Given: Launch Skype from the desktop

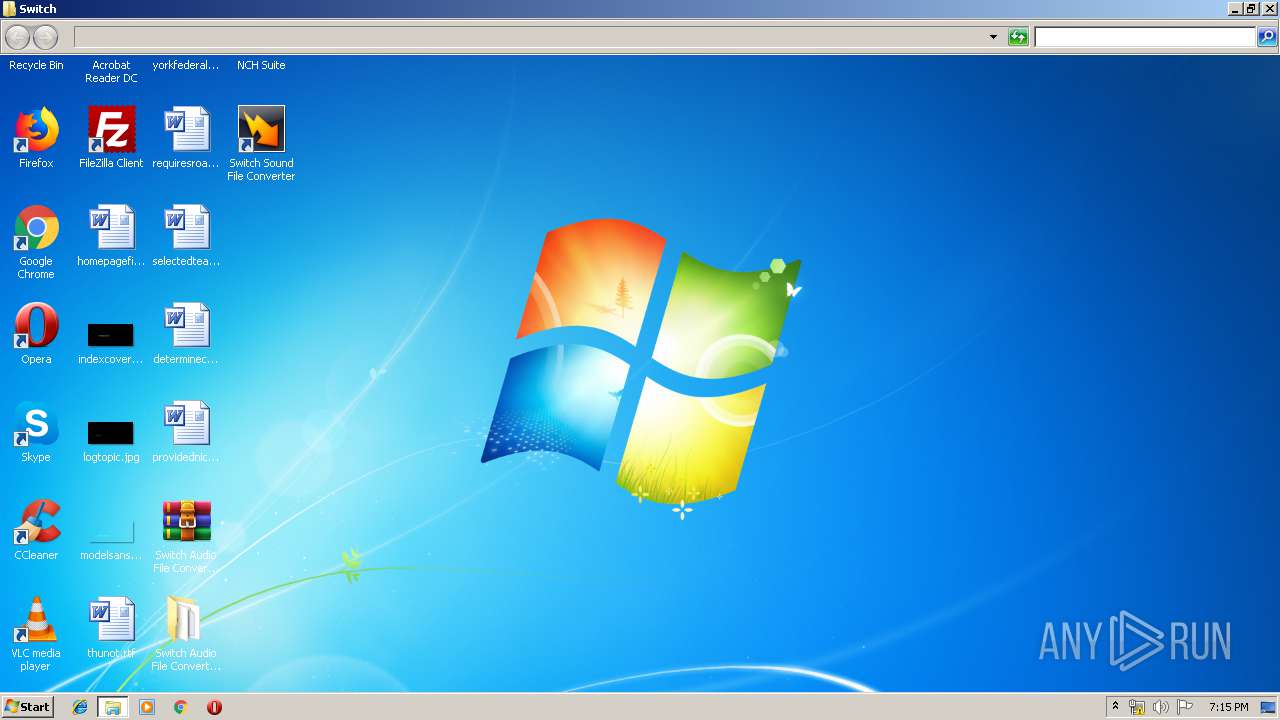Looking at the screenshot, I should tap(36, 432).
